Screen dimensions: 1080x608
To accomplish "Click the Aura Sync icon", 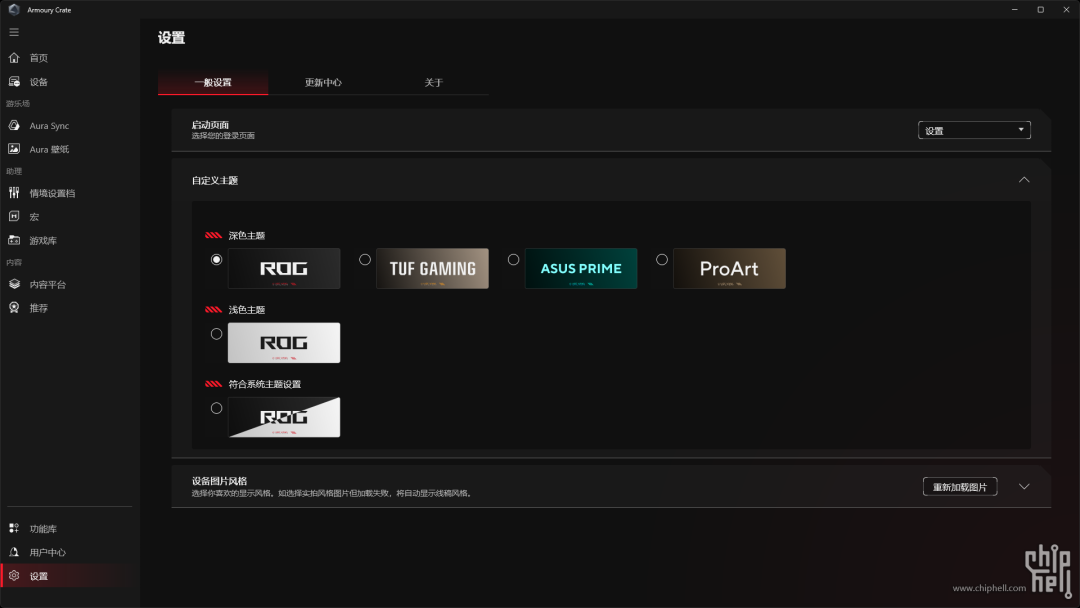I will coord(14,125).
